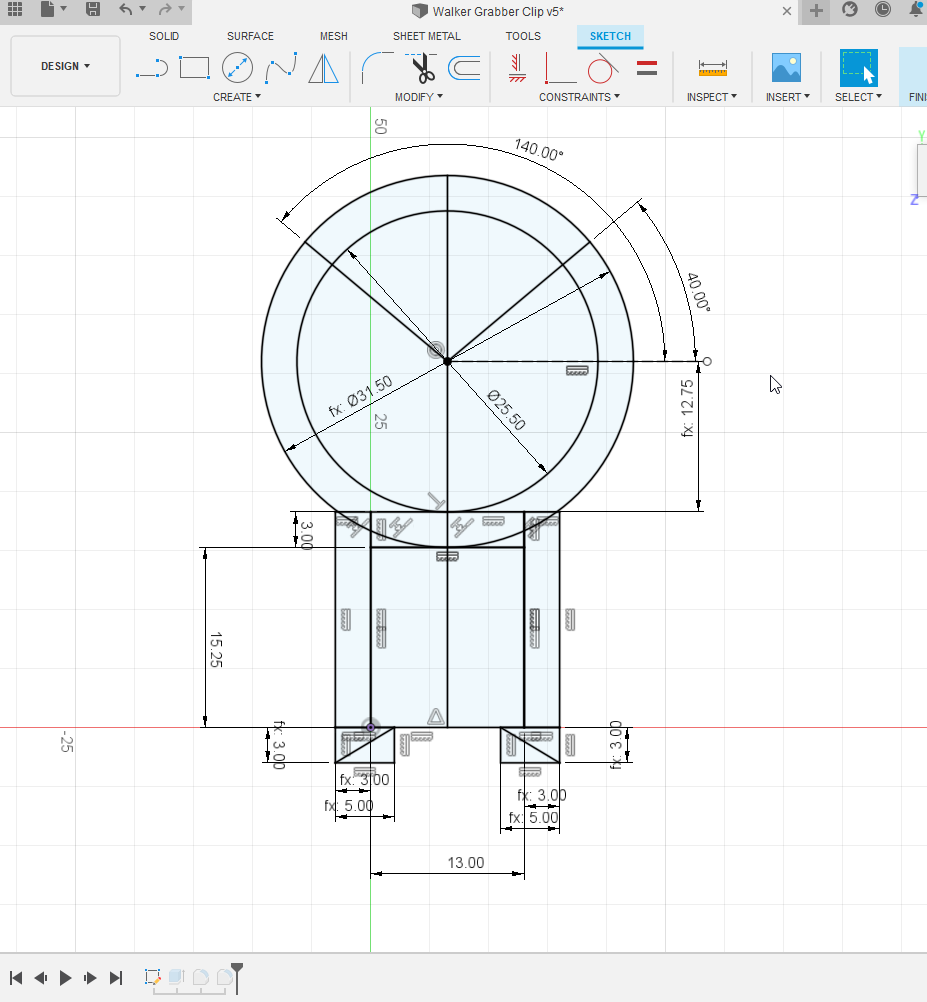Click the Save file icon
927x1002 pixels.
click(x=93, y=10)
